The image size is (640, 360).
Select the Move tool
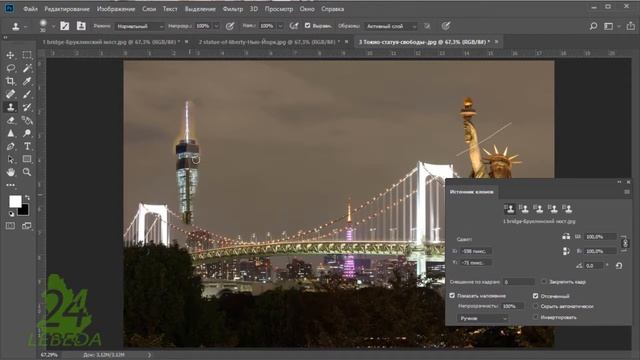pyautogui.click(x=11, y=55)
